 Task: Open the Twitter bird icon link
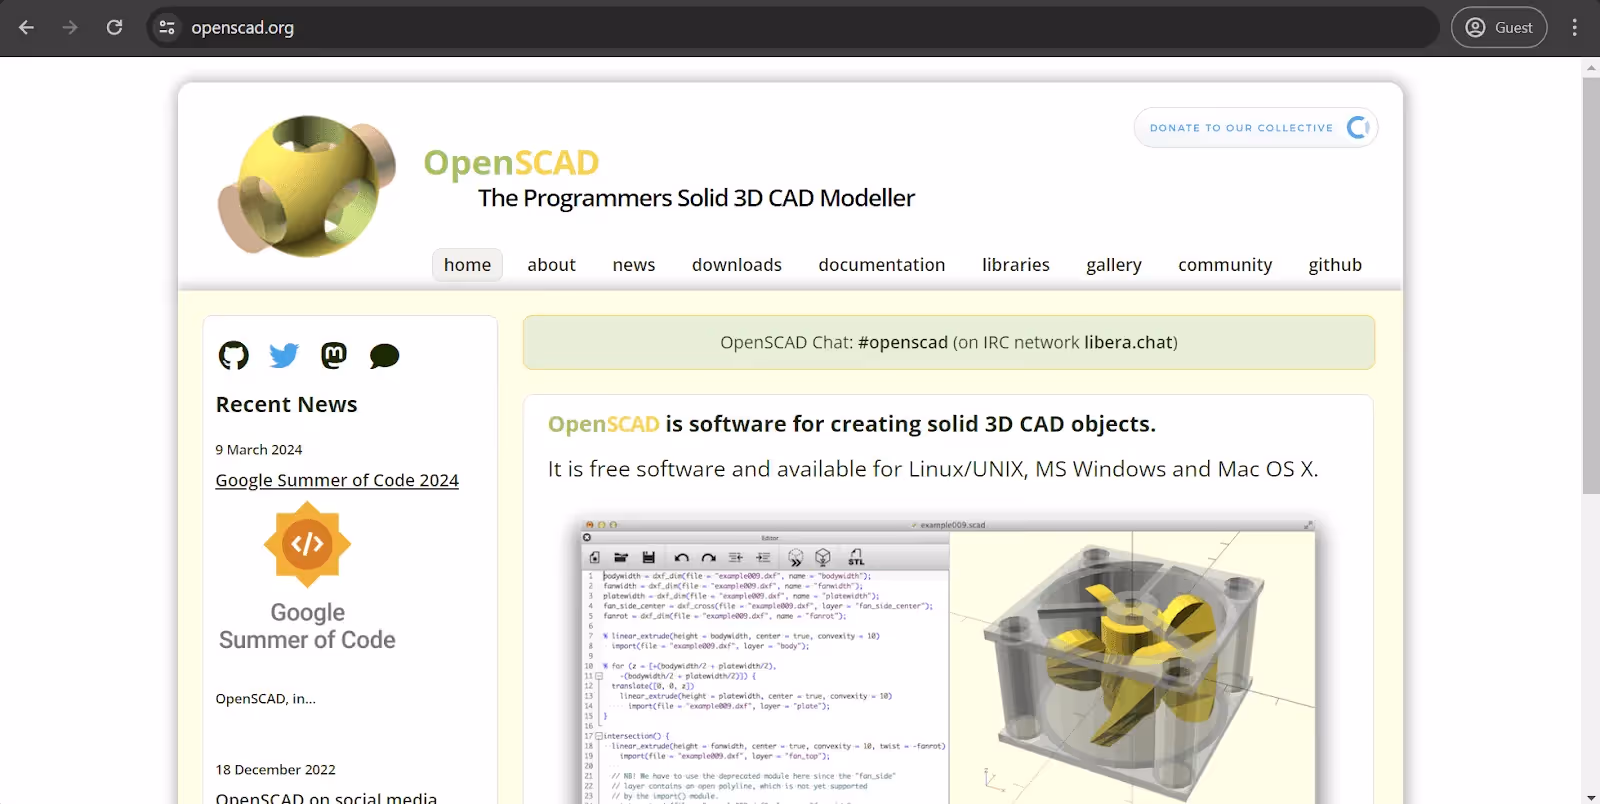284,355
